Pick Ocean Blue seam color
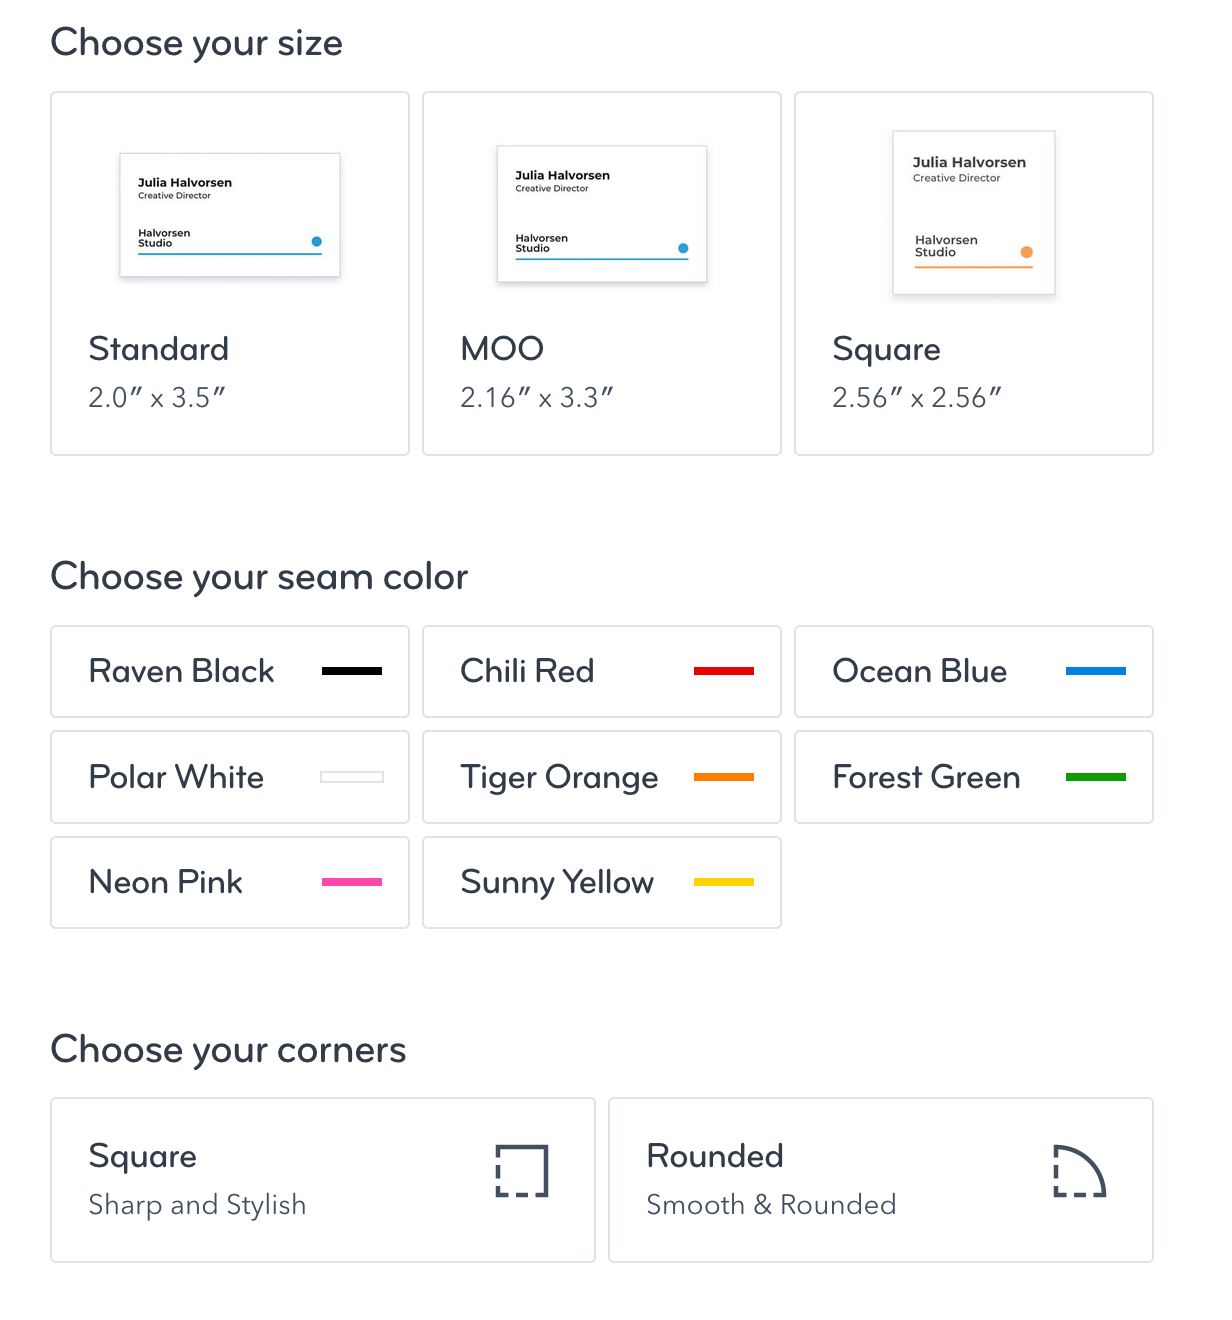1232x1320 pixels. (974, 672)
